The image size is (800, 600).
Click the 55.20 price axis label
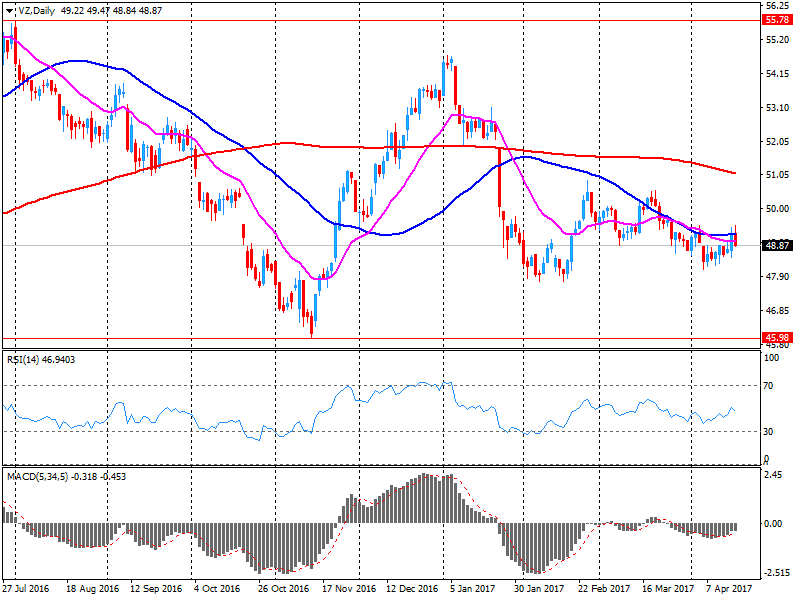click(x=777, y=40)
